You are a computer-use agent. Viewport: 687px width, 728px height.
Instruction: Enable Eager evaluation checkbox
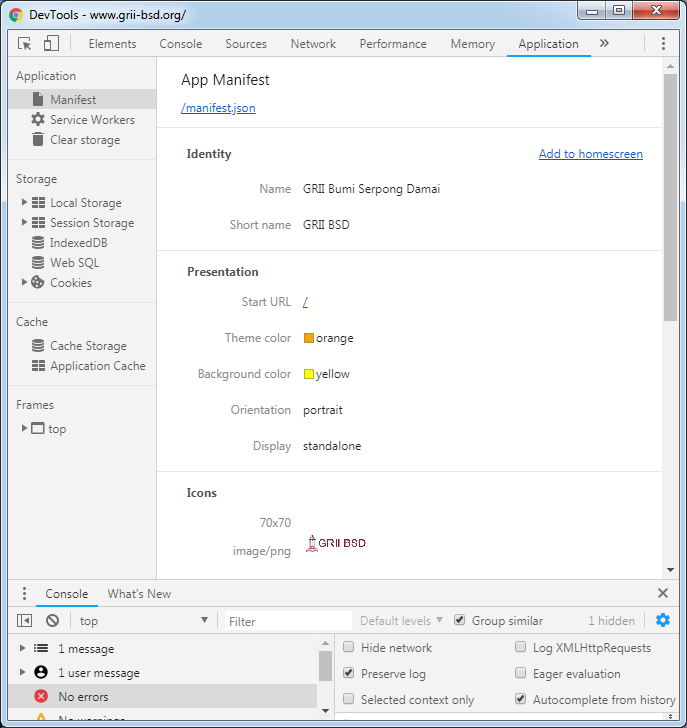pos(521,673)
